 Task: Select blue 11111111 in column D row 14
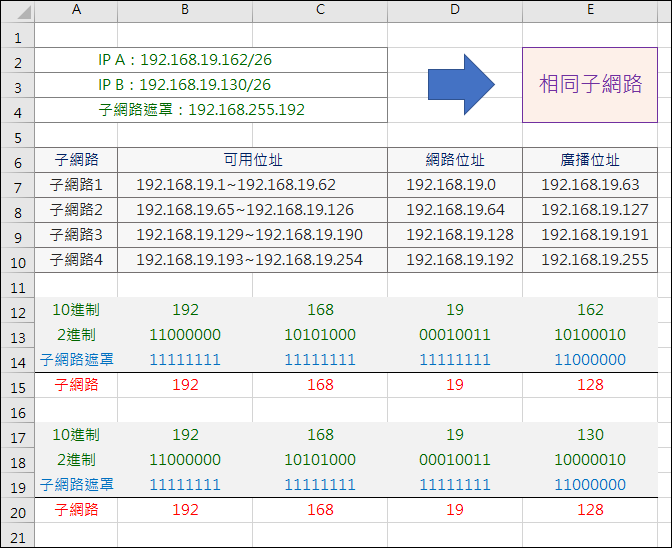tap(455, 360)
